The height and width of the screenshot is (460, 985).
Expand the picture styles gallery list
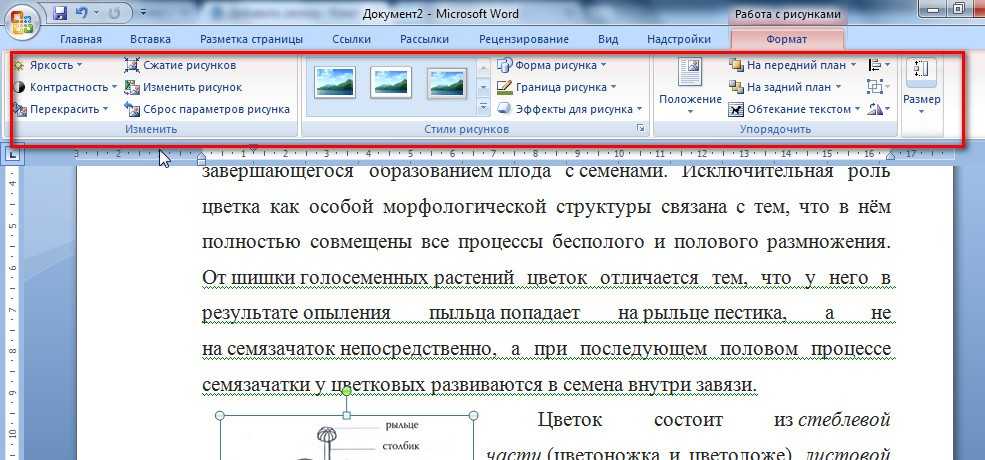click(x=483, y=107)
